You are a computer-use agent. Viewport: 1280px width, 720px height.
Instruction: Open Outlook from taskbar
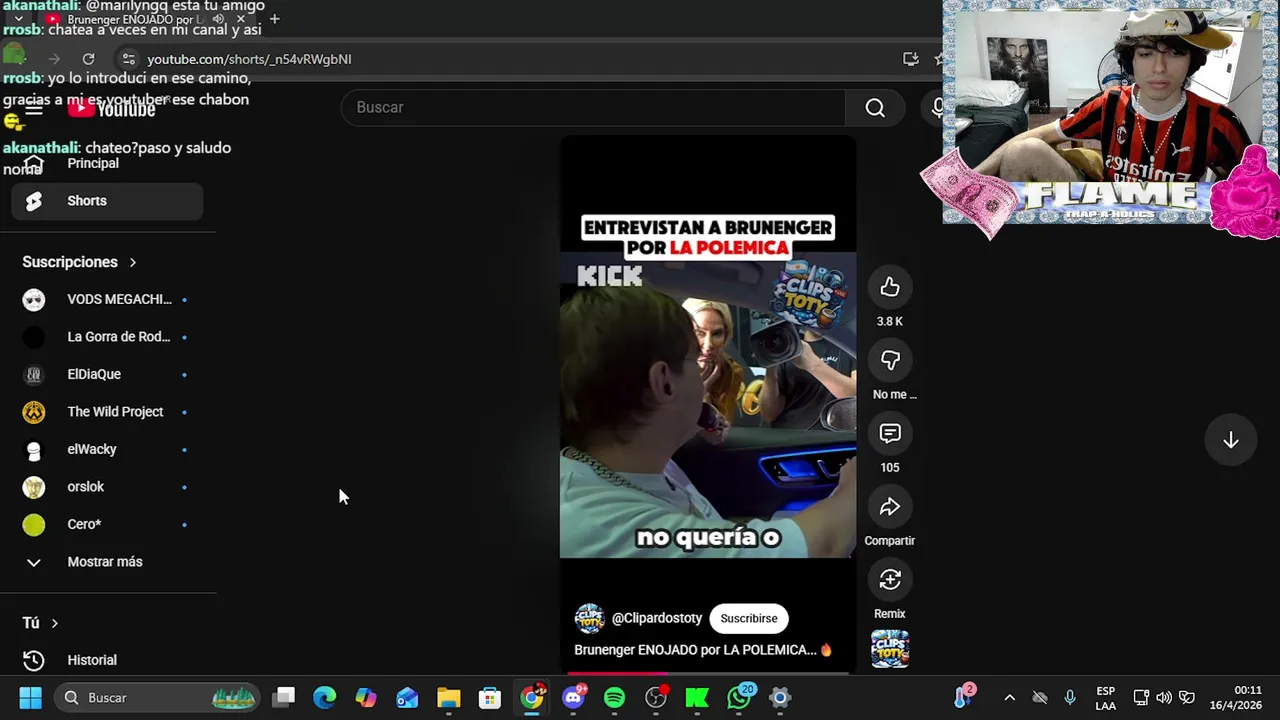coord(407,698)
